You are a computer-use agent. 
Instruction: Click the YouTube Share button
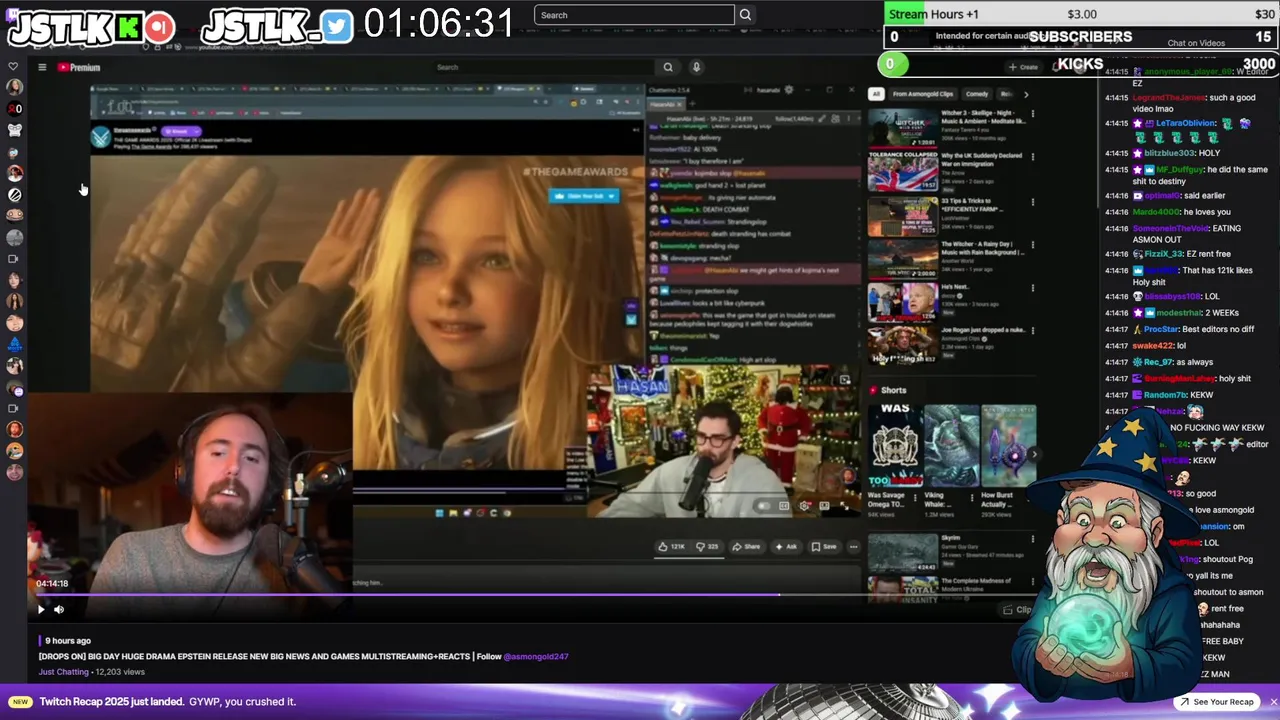click(746, 547)
